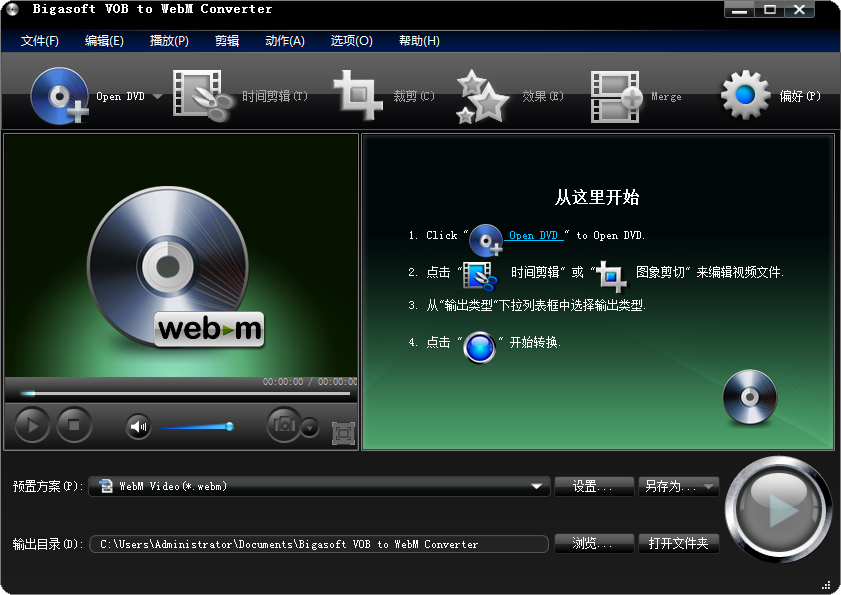Open the 文件 menu
841x595 pixels.
point(38,41)
